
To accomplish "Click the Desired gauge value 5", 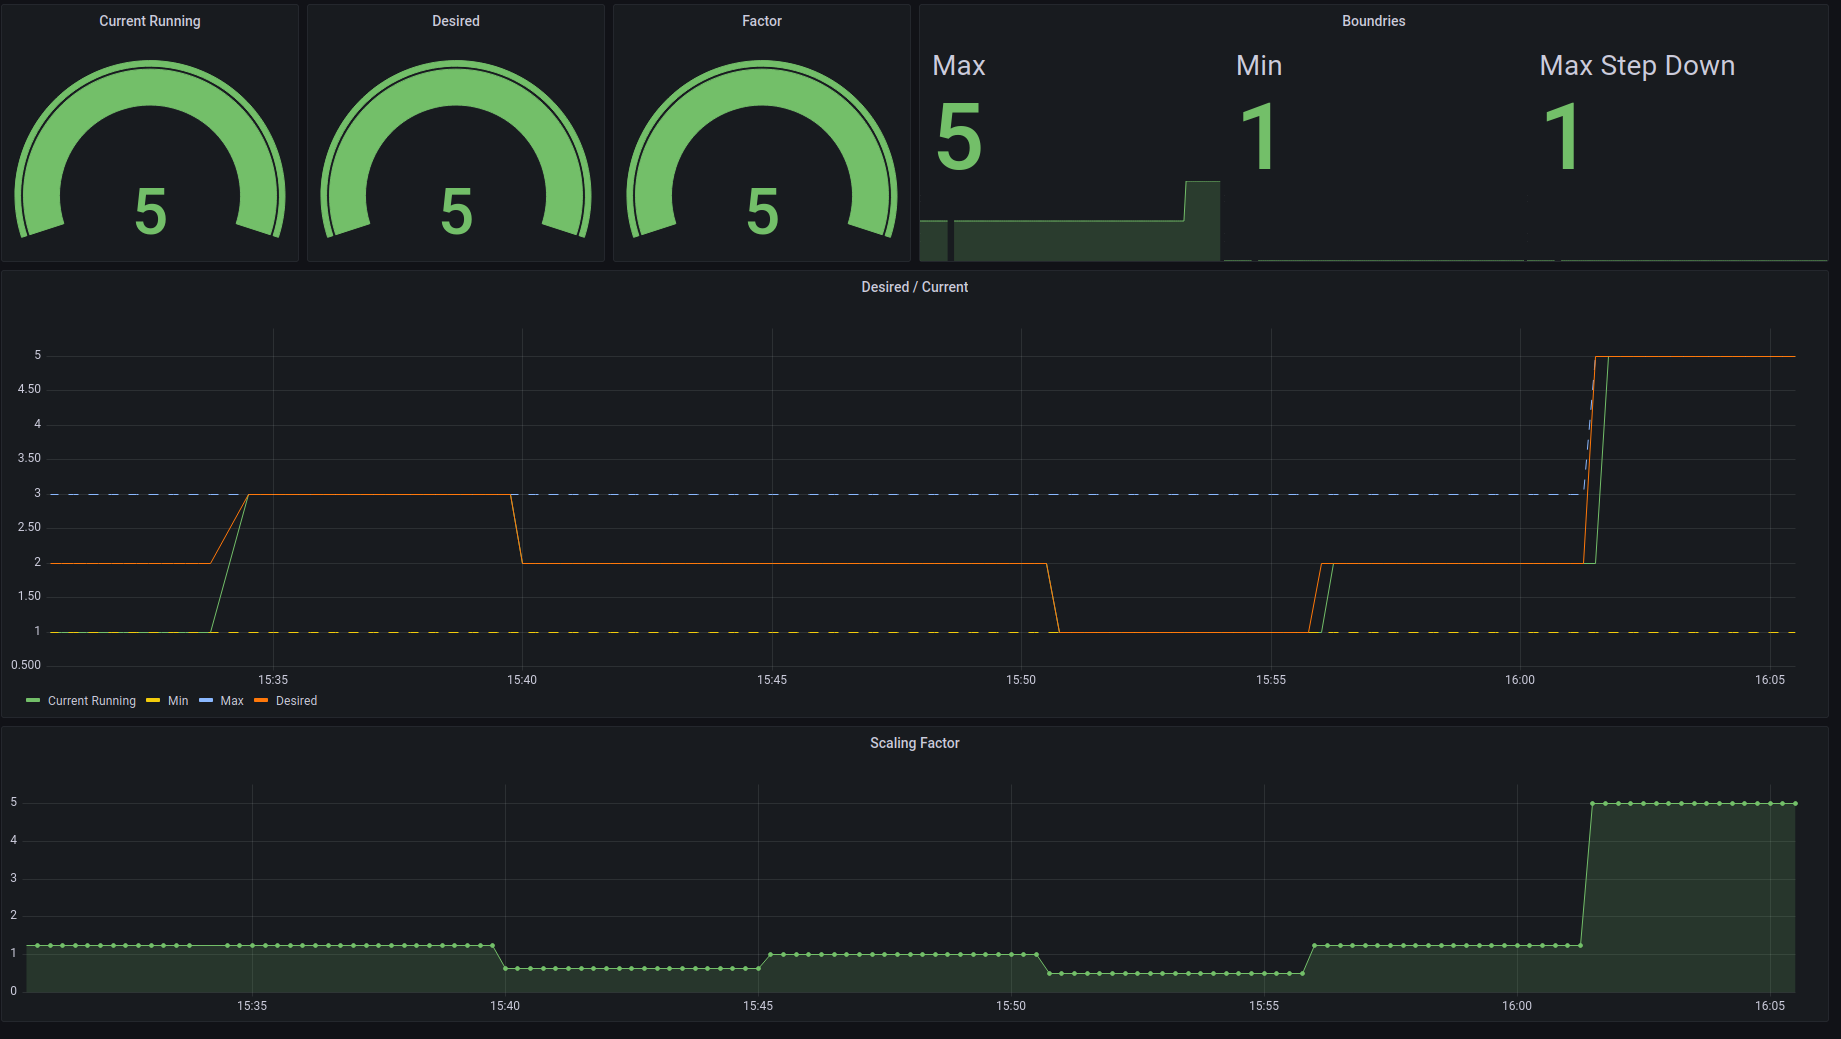I will (x=456, y=212).
